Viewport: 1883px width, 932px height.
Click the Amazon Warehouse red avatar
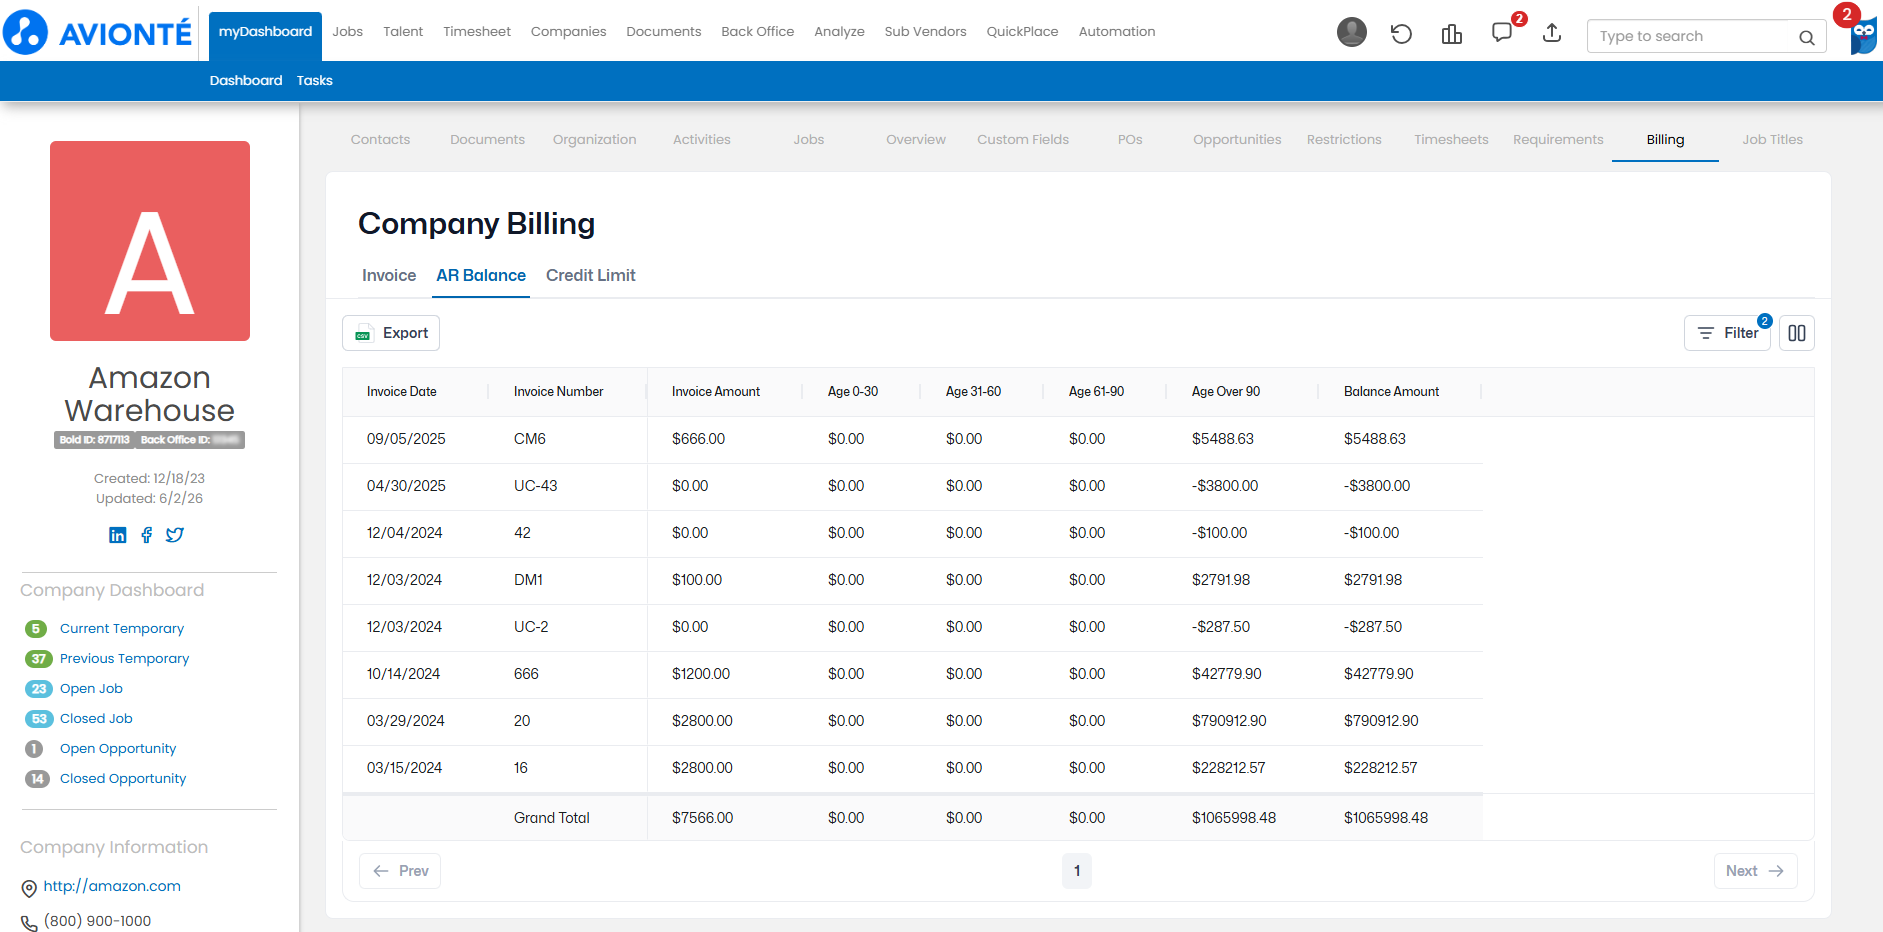pyautogui.click(x=150, y=241)
